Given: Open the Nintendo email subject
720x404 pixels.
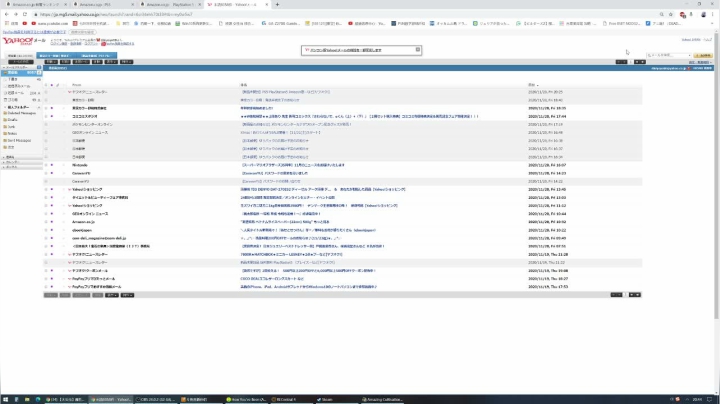Looking at the screenshot, I should tap(293, 165).
